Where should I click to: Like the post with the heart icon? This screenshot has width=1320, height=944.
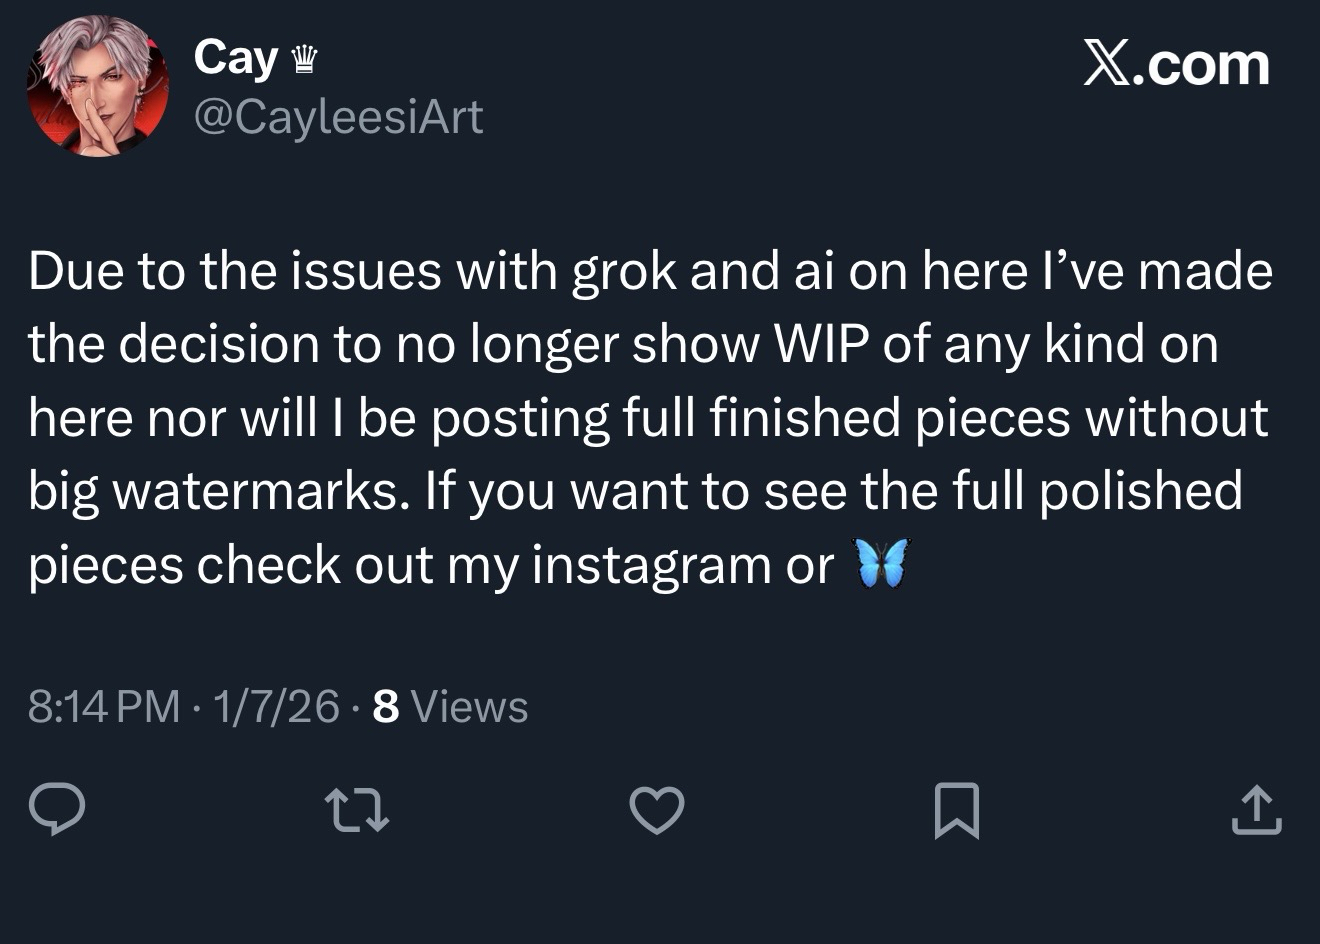pyautogui.click(x=657, y=809)
